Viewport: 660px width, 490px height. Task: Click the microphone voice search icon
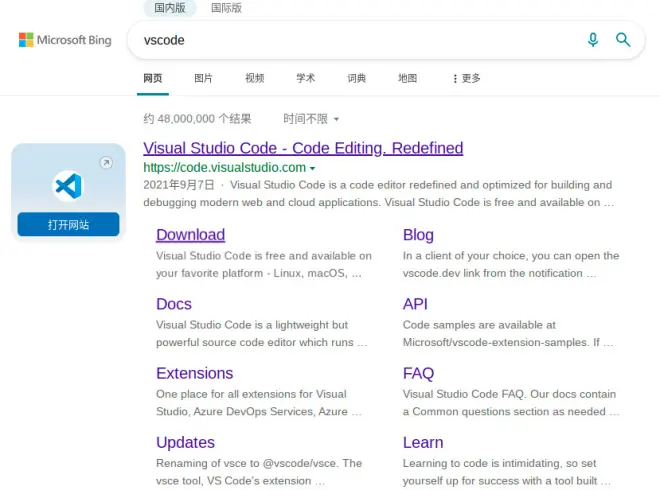pos(593,40)
